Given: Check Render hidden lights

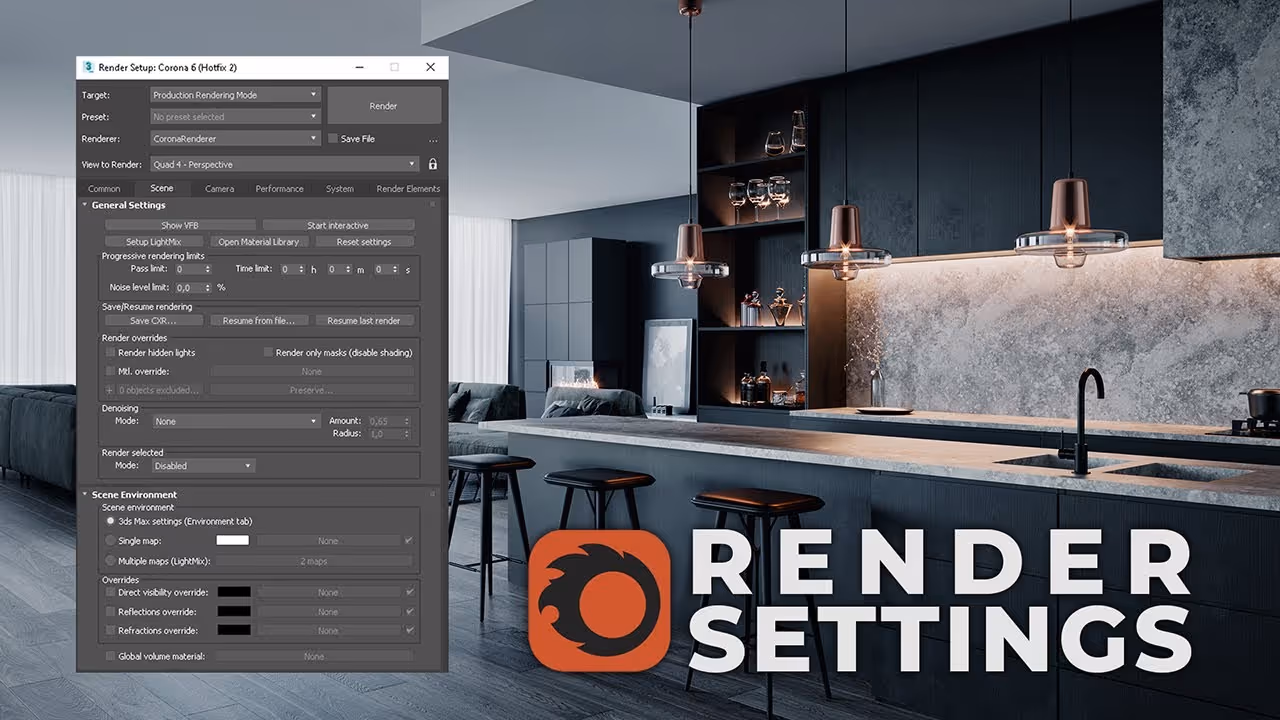Looking at the screenshot, I should click(110, 353).
